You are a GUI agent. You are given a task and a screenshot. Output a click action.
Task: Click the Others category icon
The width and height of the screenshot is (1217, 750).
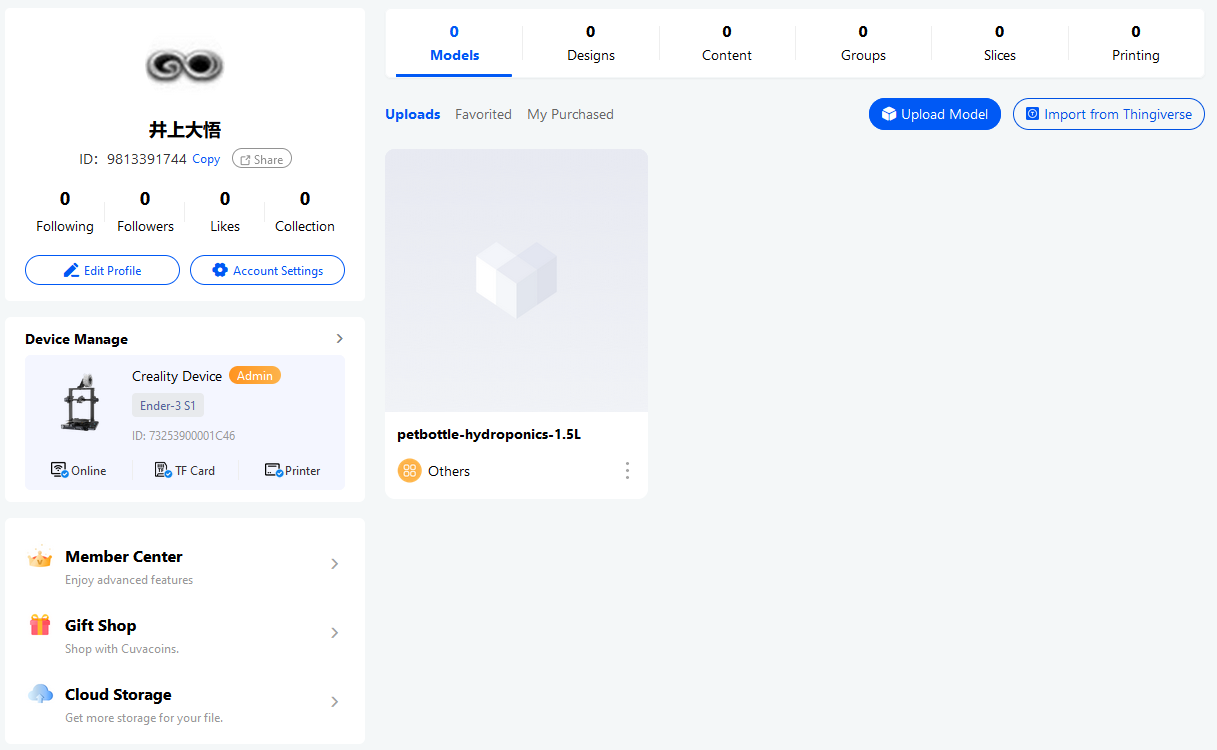(409, 470)
